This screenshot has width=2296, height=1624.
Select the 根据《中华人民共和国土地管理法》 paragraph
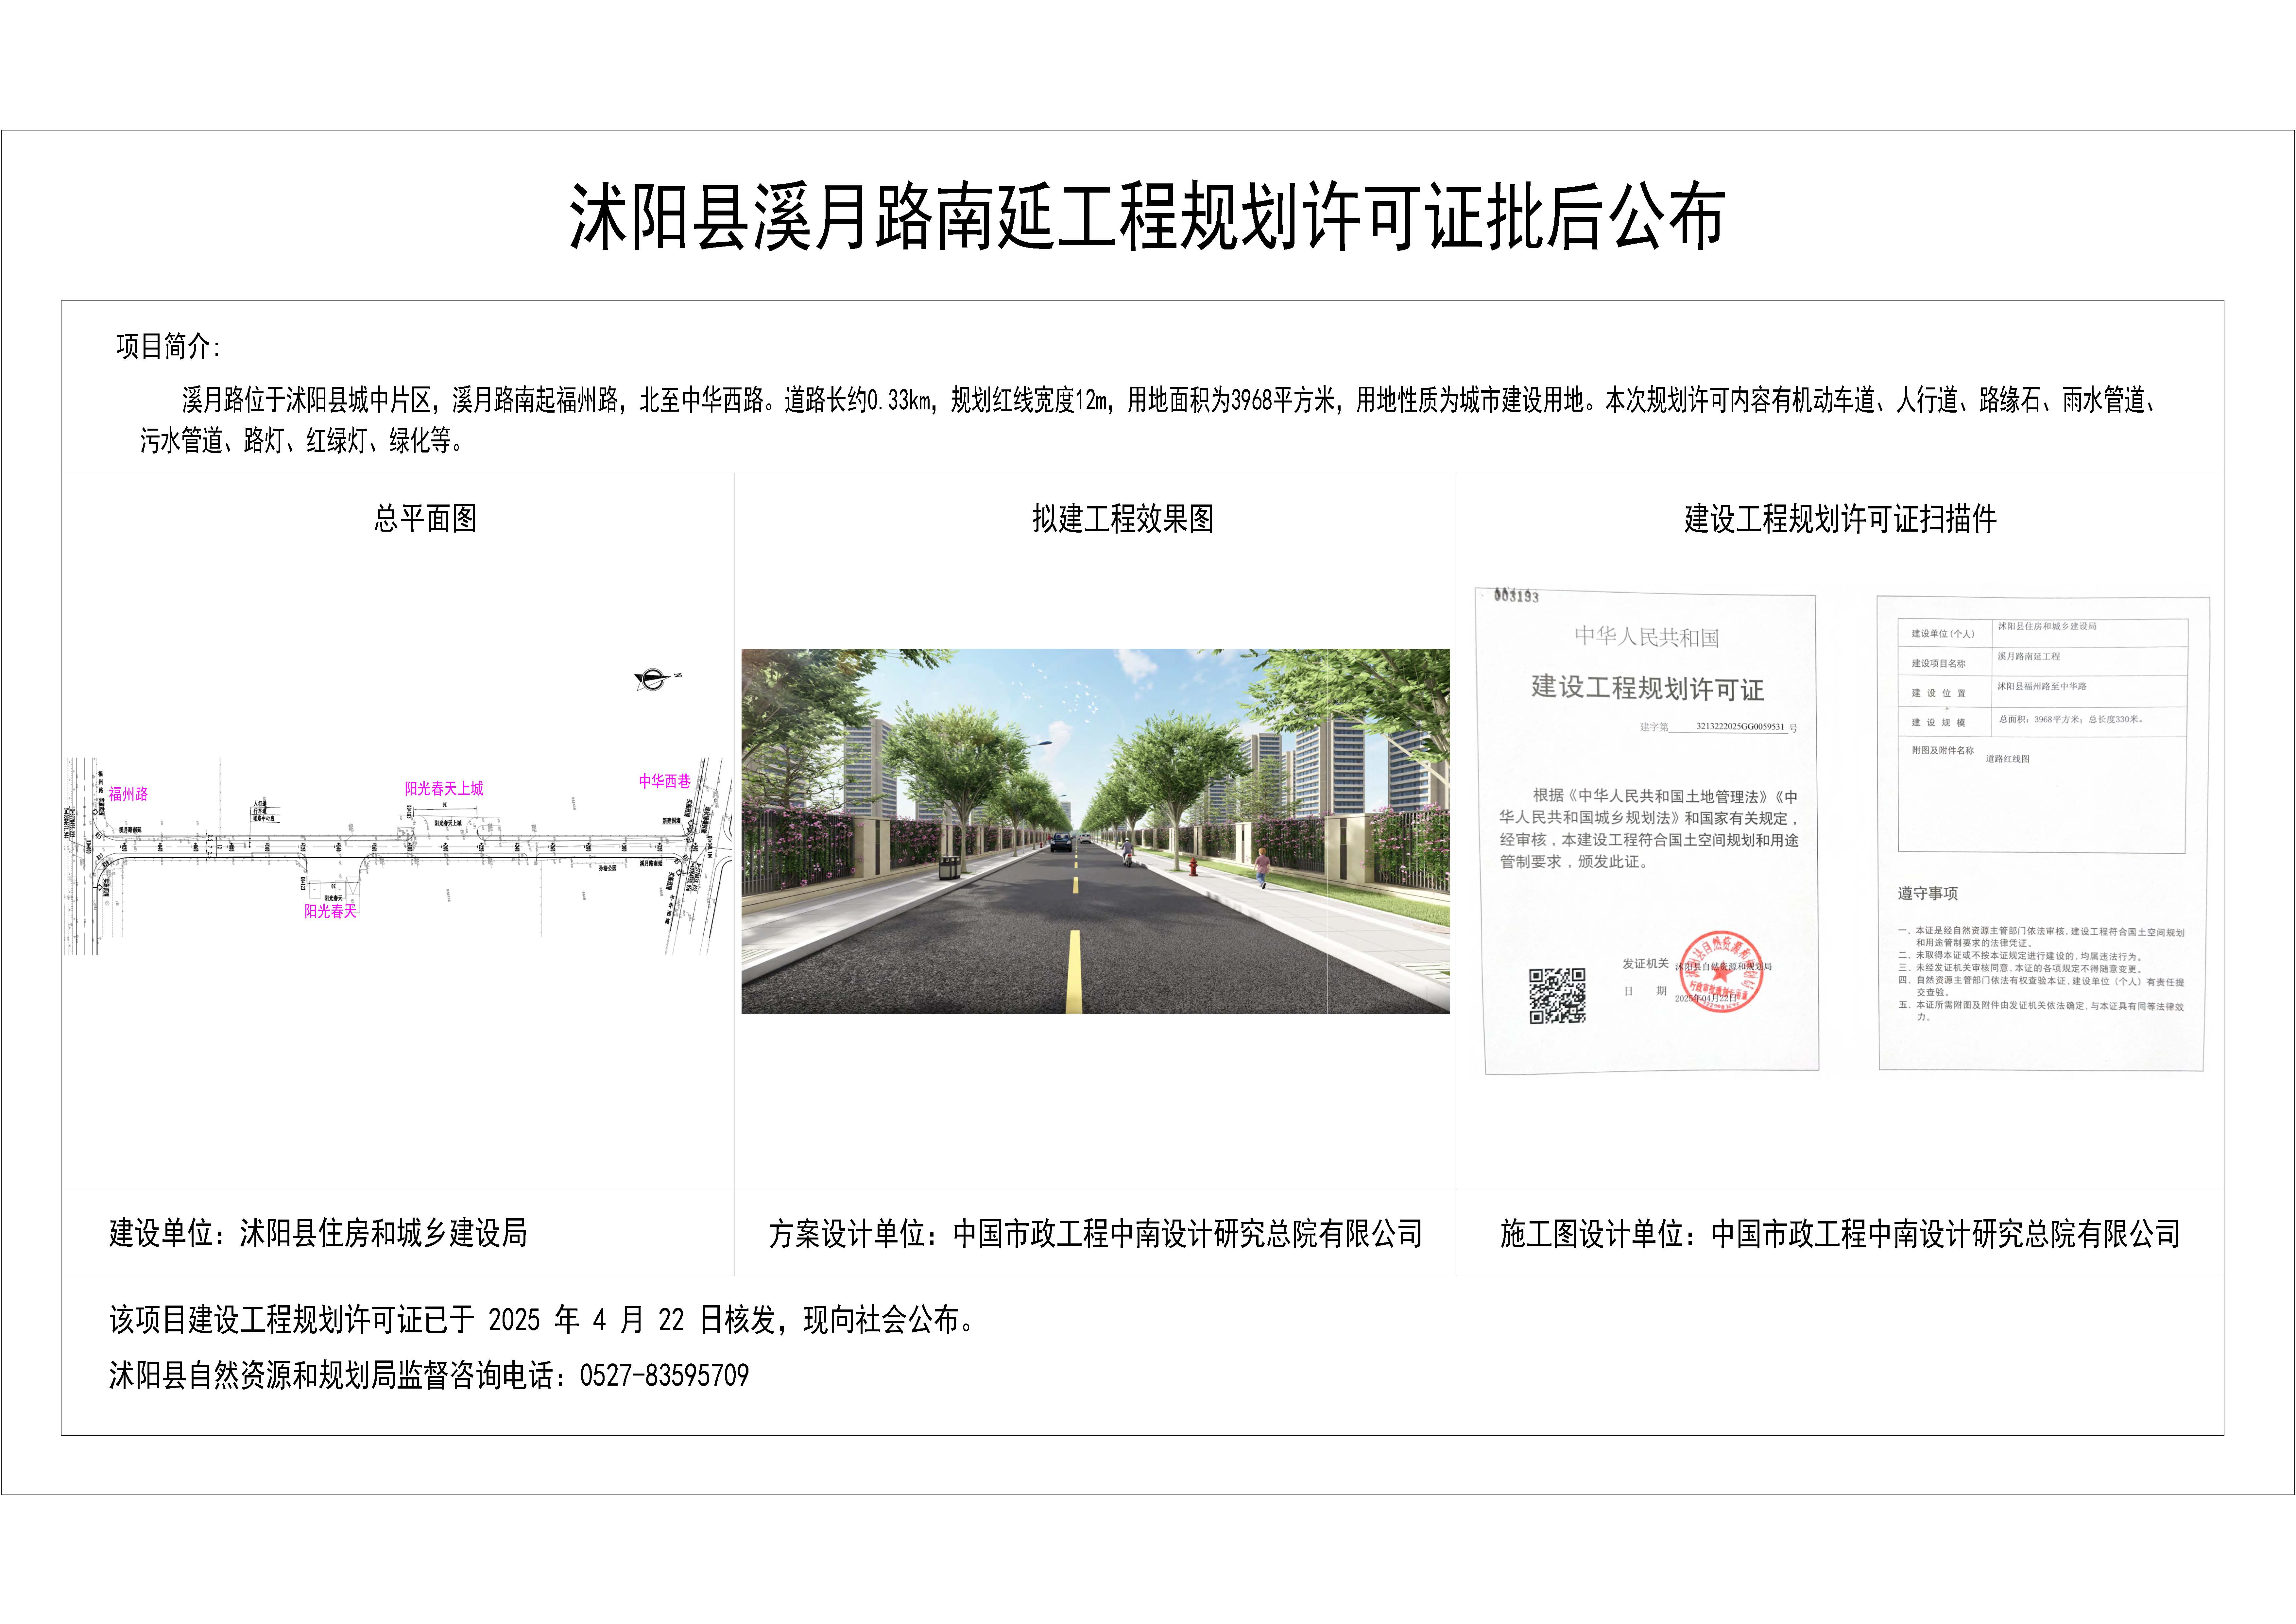(x=1649, y=829)
